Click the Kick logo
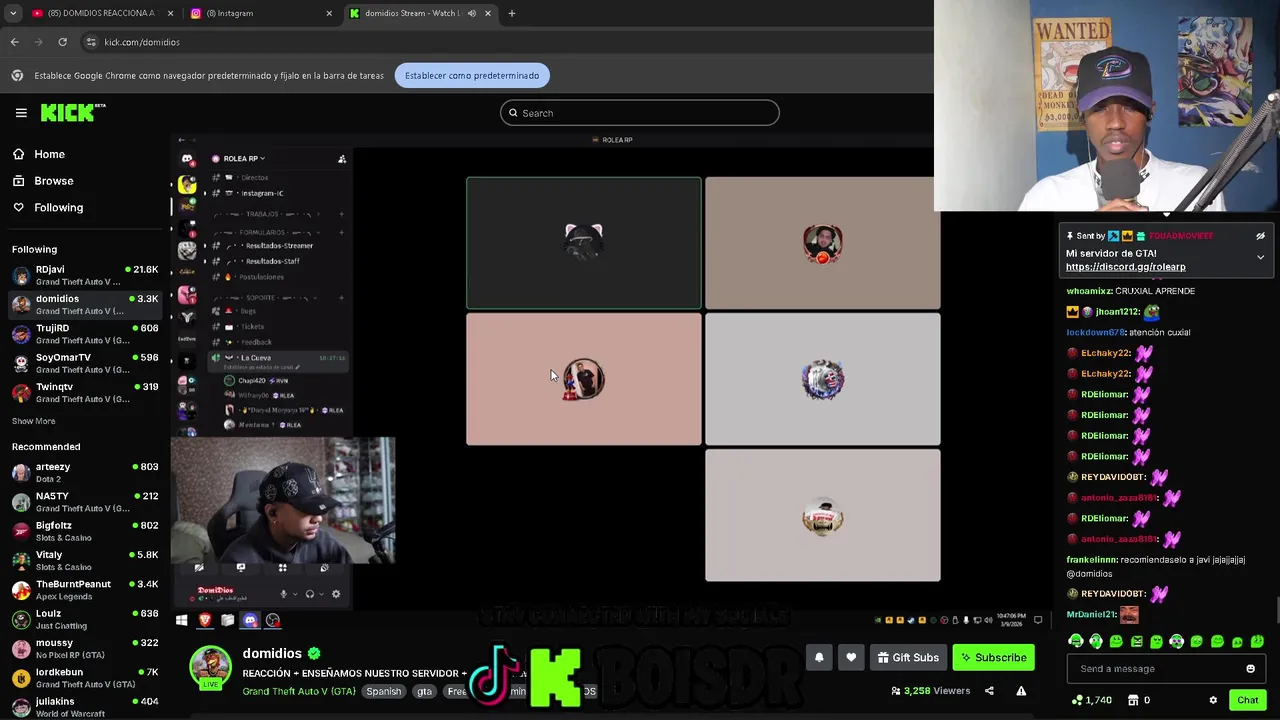 click(73, 112)
